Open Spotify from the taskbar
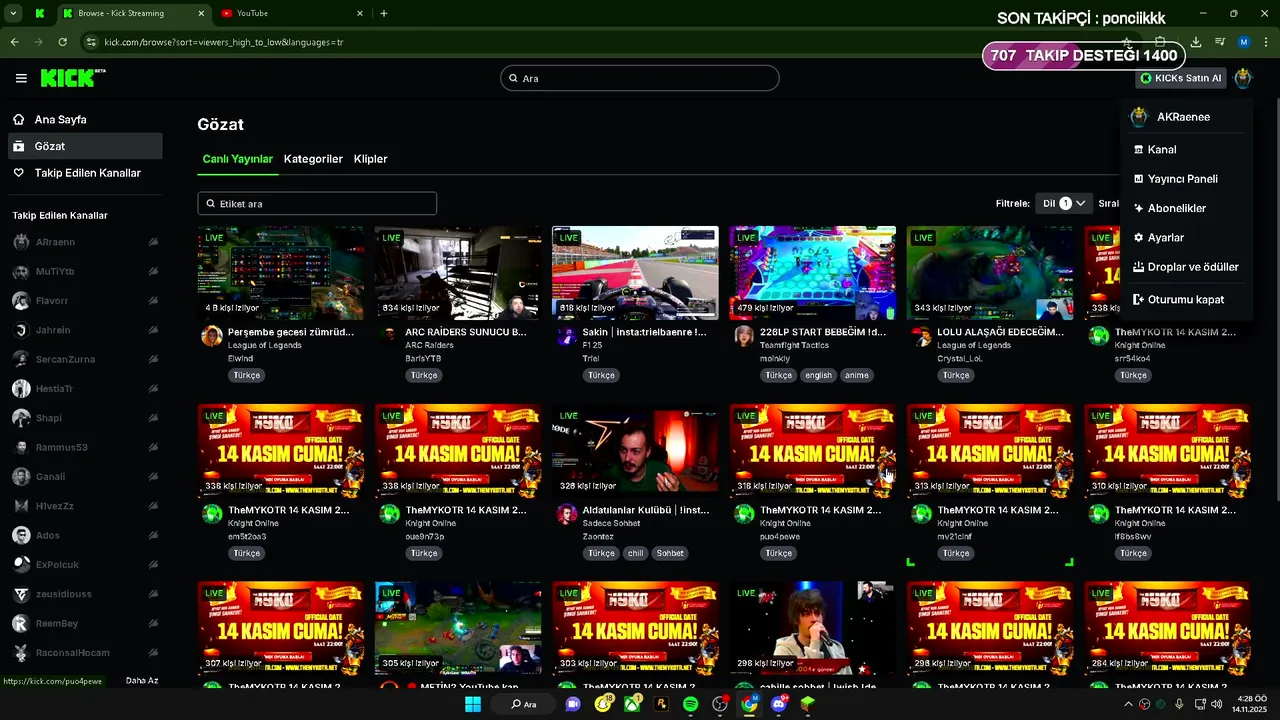This screenshot has width=1280, height=720. click(690, 704)
